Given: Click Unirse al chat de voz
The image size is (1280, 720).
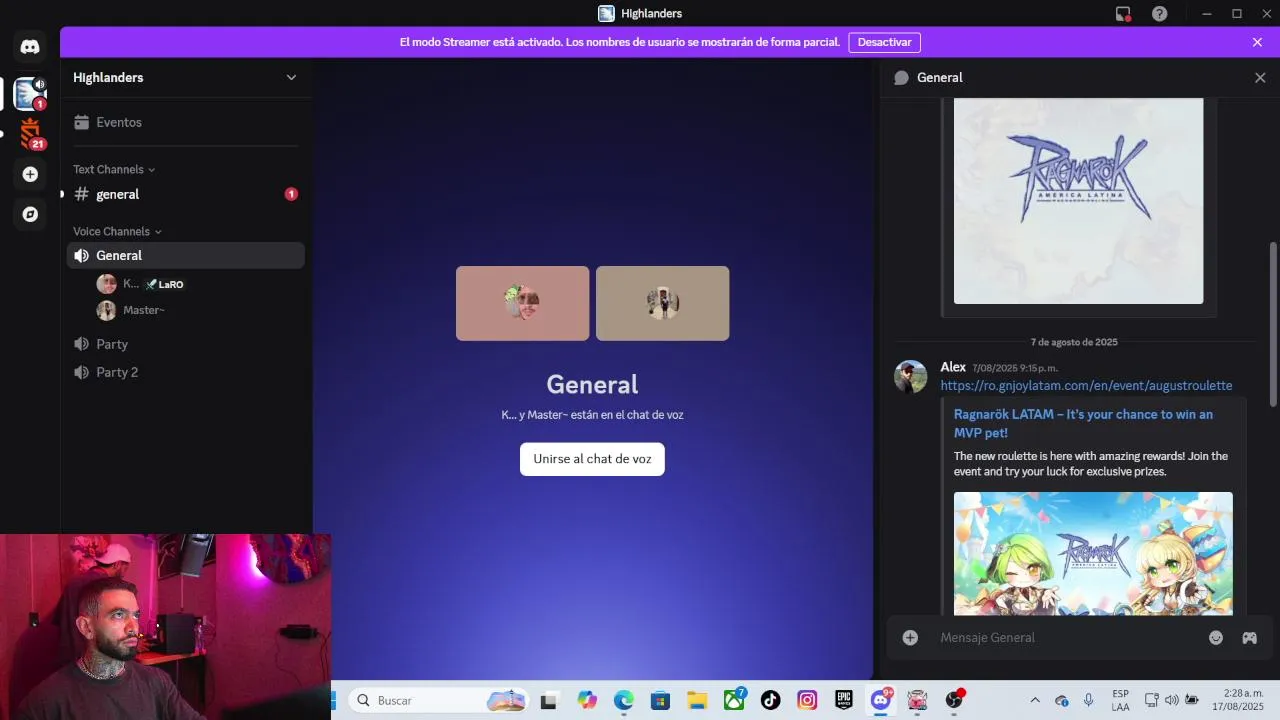Looking at the screenshot, I should (592, 459).
